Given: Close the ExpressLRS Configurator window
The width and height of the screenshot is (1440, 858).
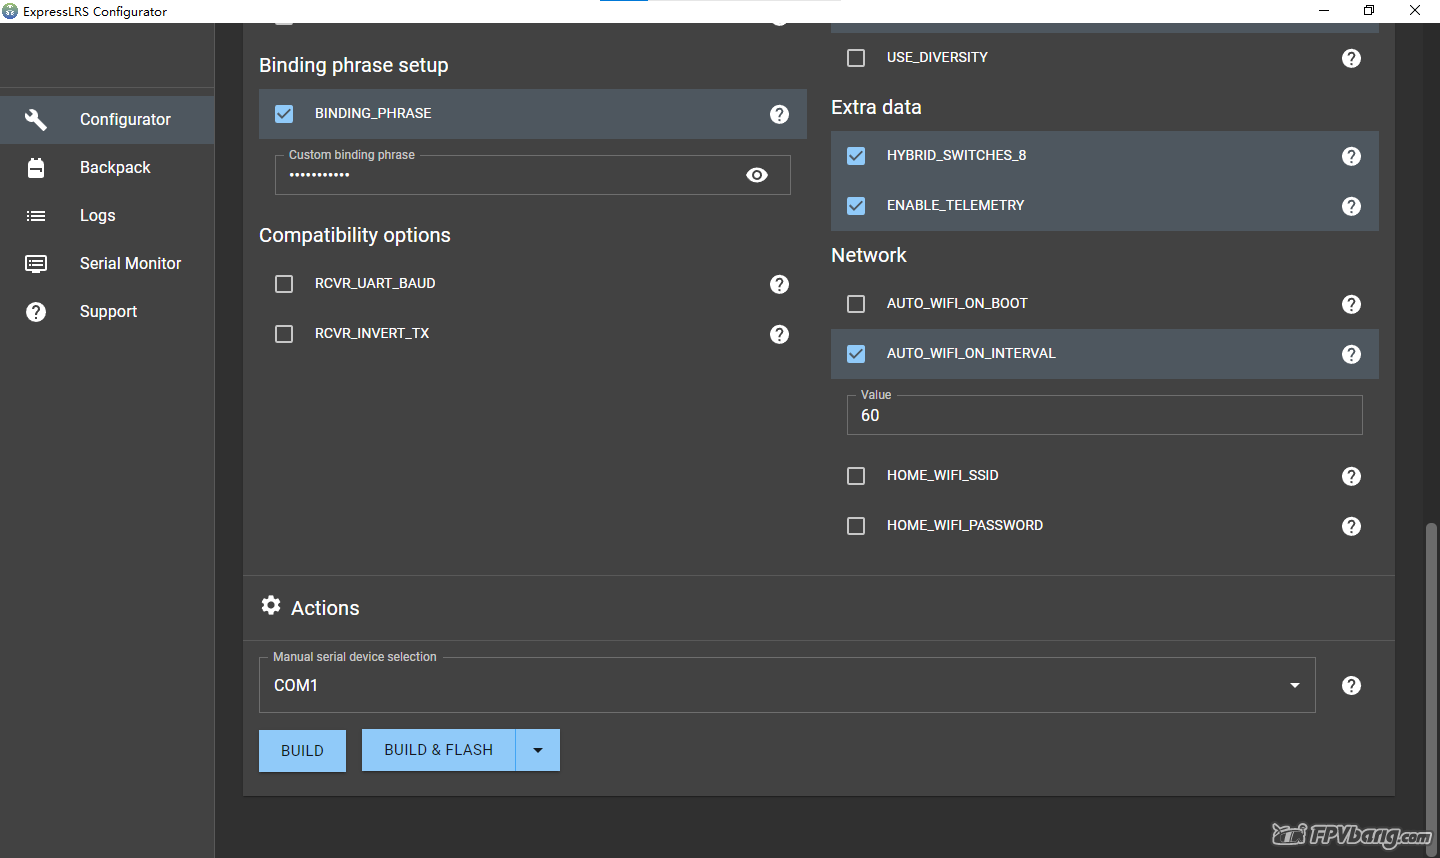Looking at the screenshot, I should pyautogui.click(x=1415, y=11).
